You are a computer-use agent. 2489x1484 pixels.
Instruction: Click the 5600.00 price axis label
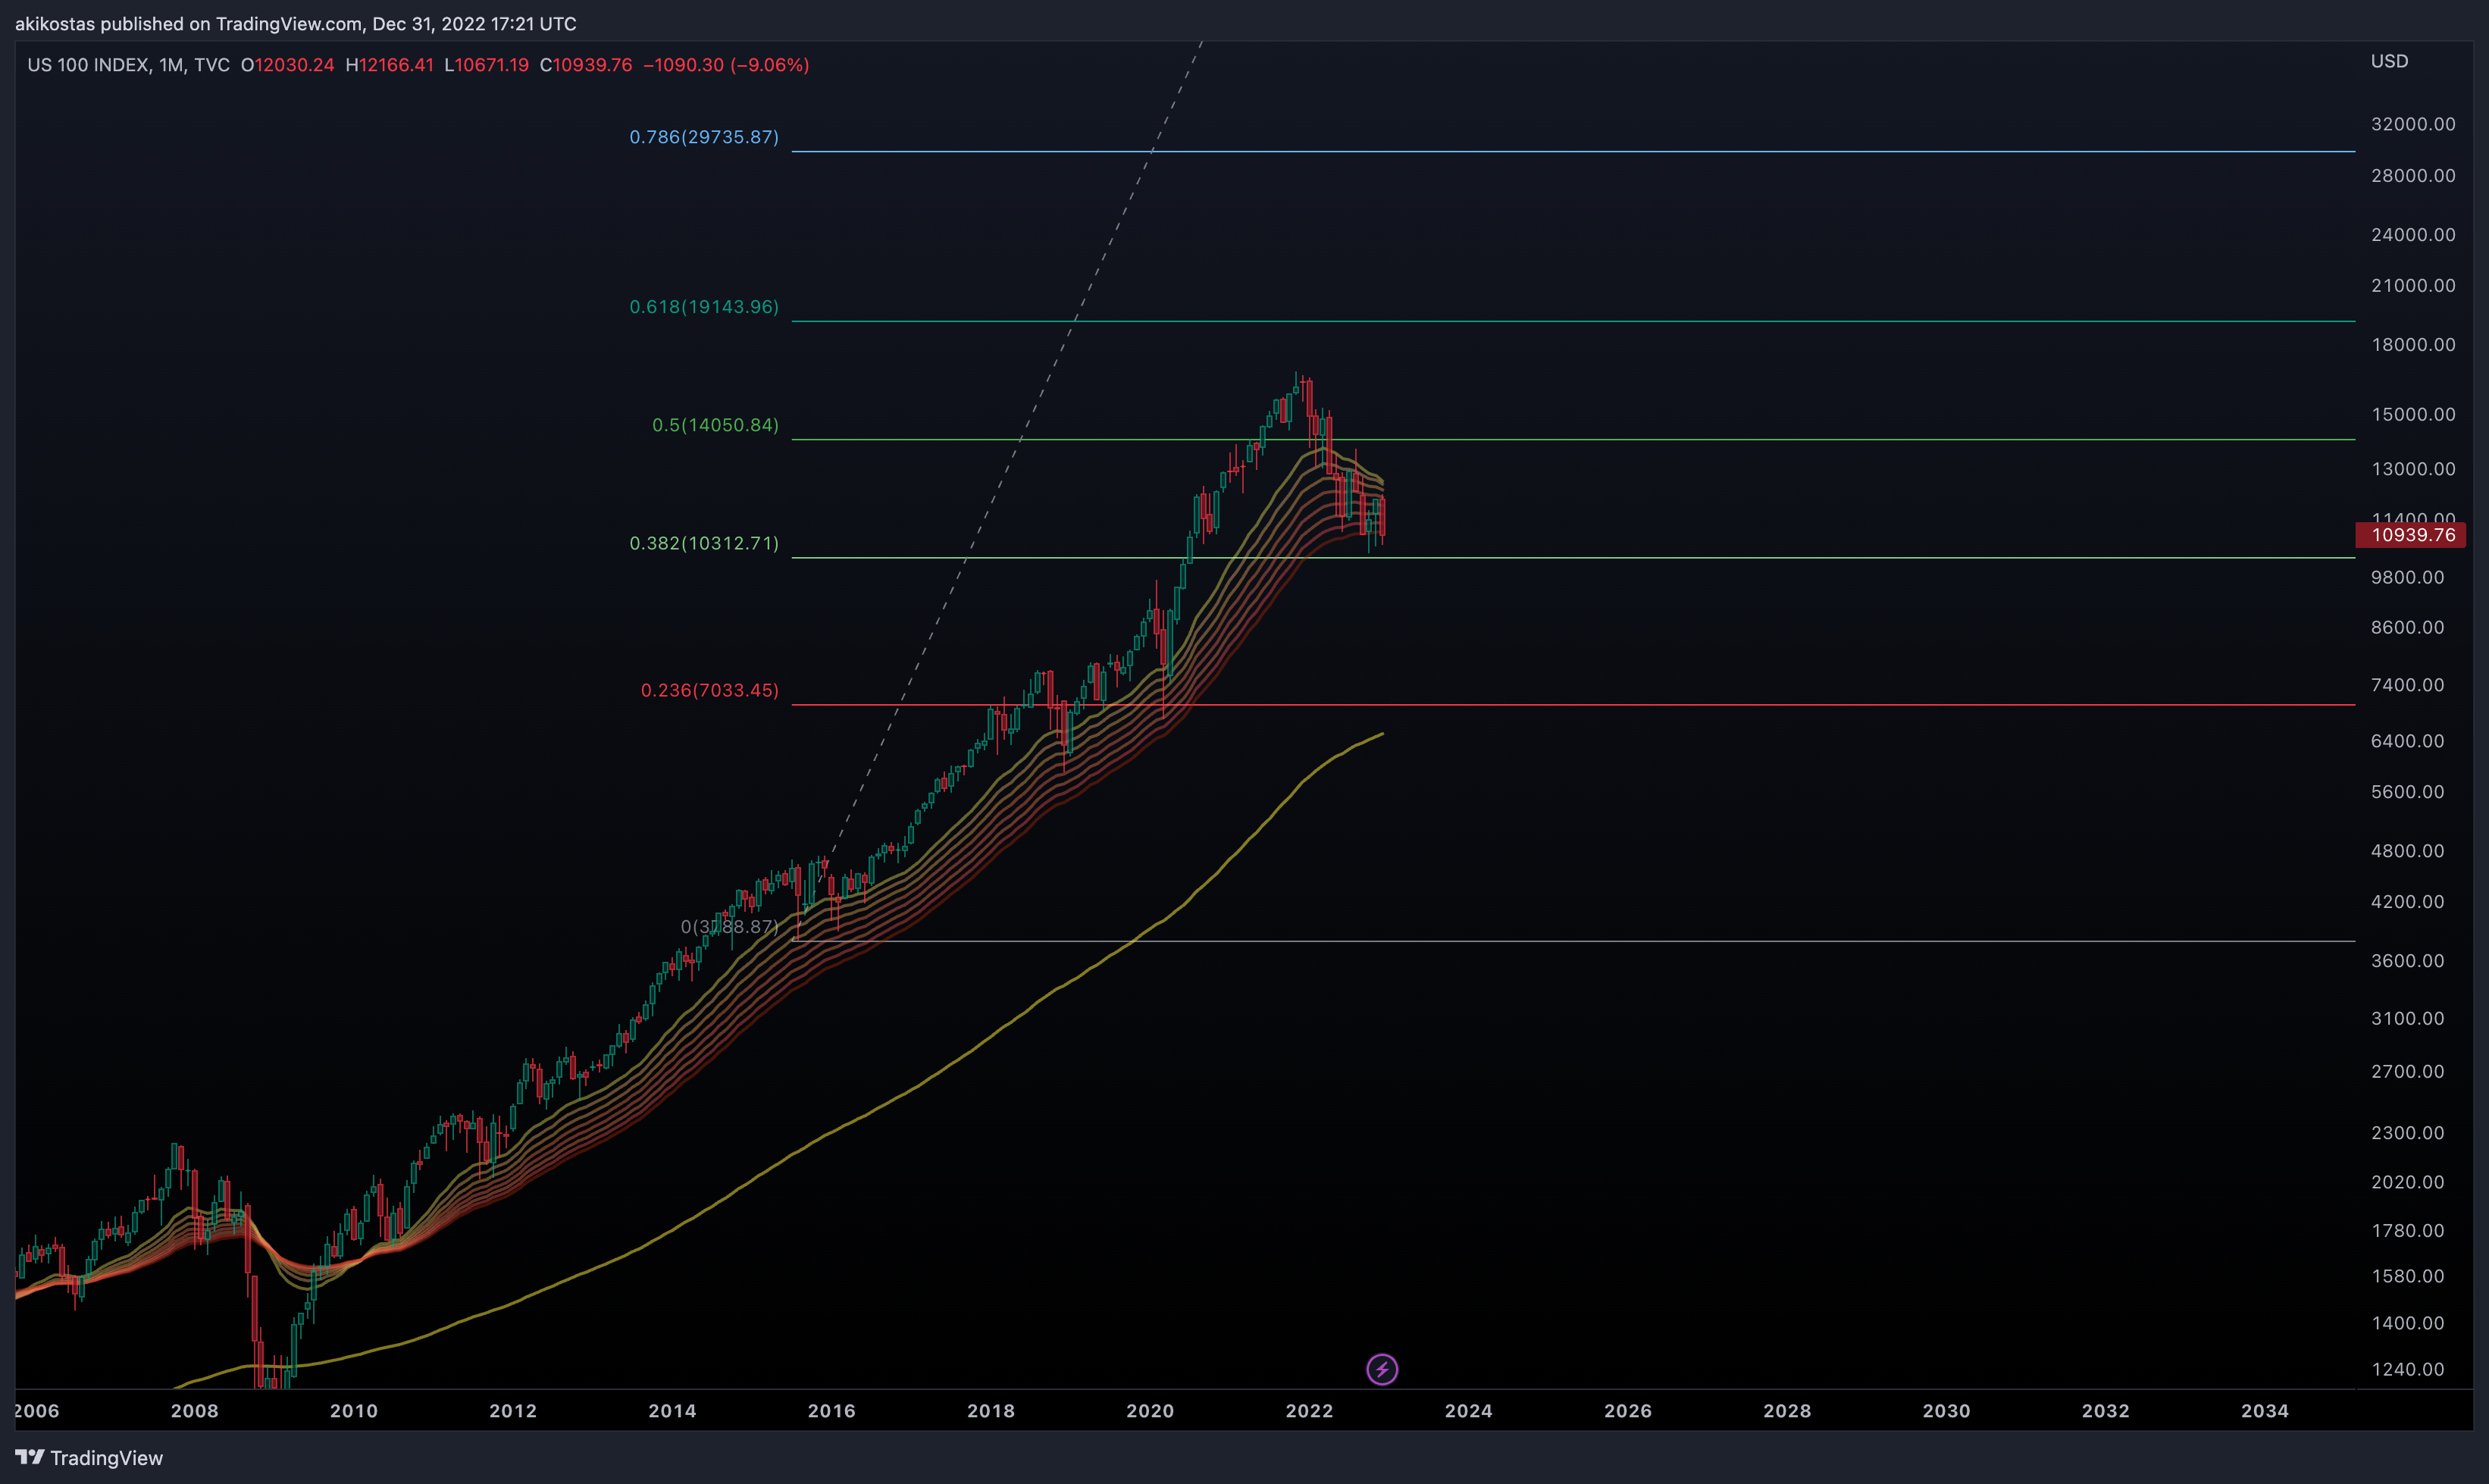[x=2407, y=792]
